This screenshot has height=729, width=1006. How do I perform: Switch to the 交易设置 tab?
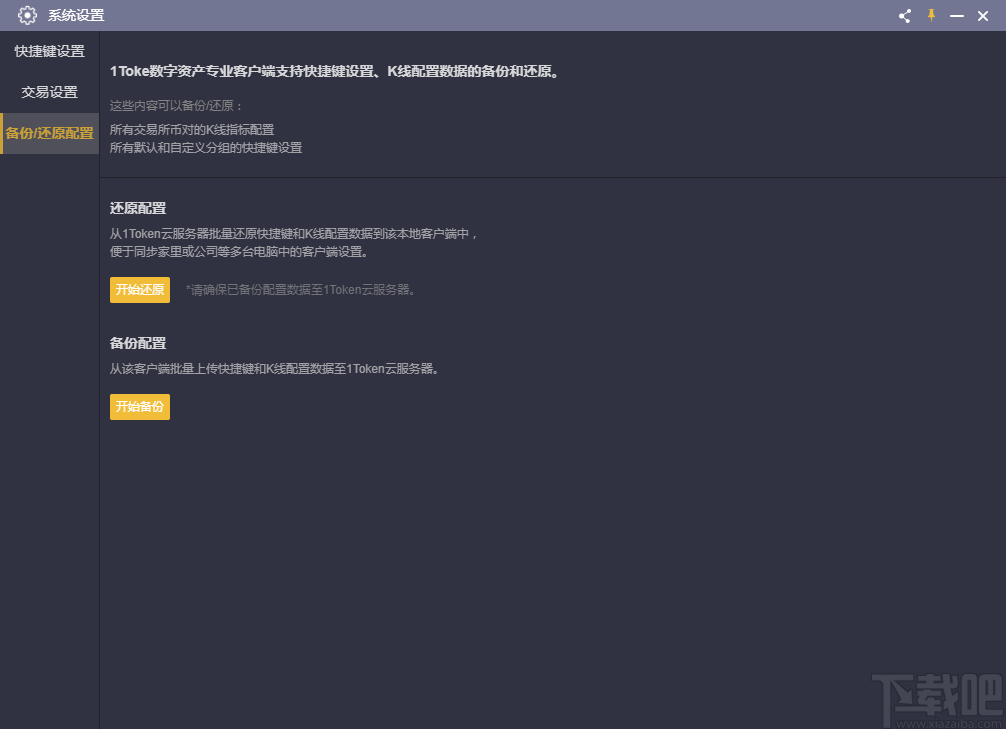(49, 92)
